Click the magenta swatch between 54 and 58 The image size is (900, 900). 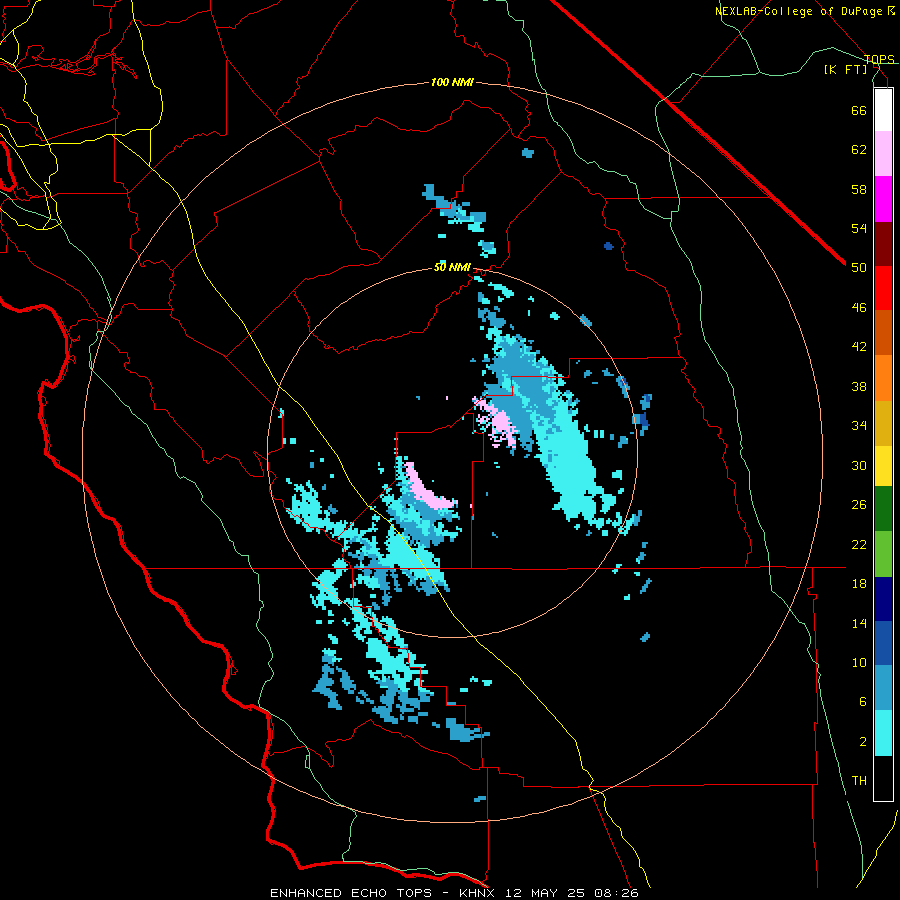tap(883, 199)
